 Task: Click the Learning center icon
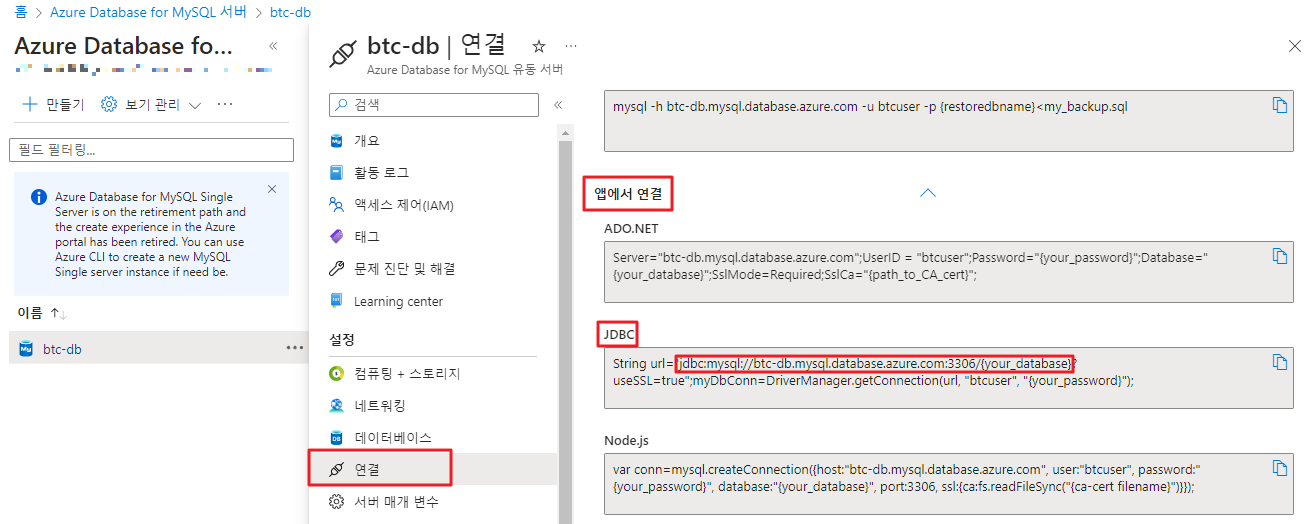click(336, 301)
